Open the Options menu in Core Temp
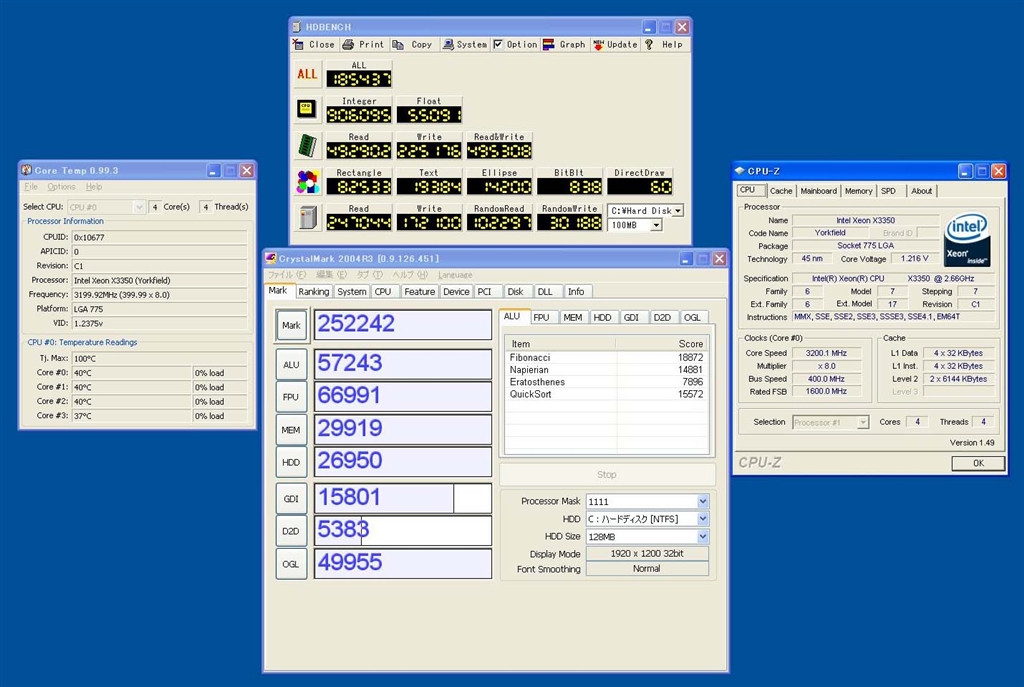This screenshot has height=687, width=1024. coord(61,187)
